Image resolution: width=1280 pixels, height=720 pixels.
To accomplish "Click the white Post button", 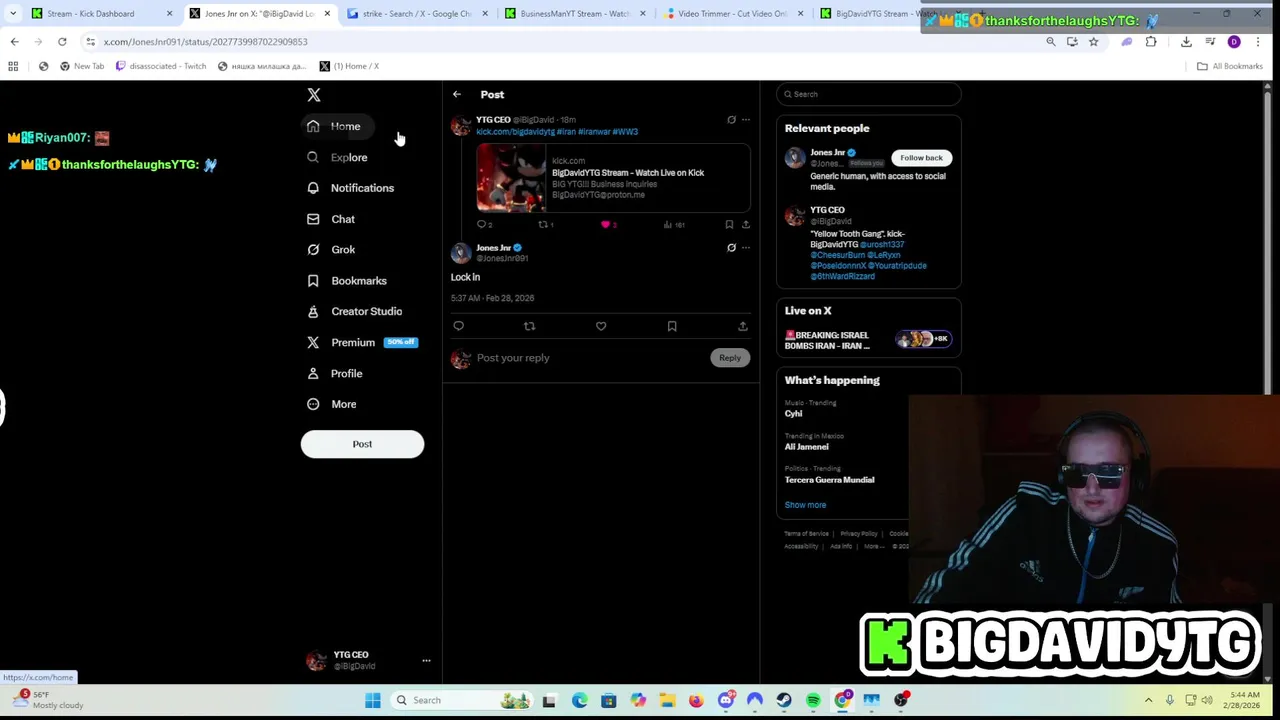I will click(362, 444).
